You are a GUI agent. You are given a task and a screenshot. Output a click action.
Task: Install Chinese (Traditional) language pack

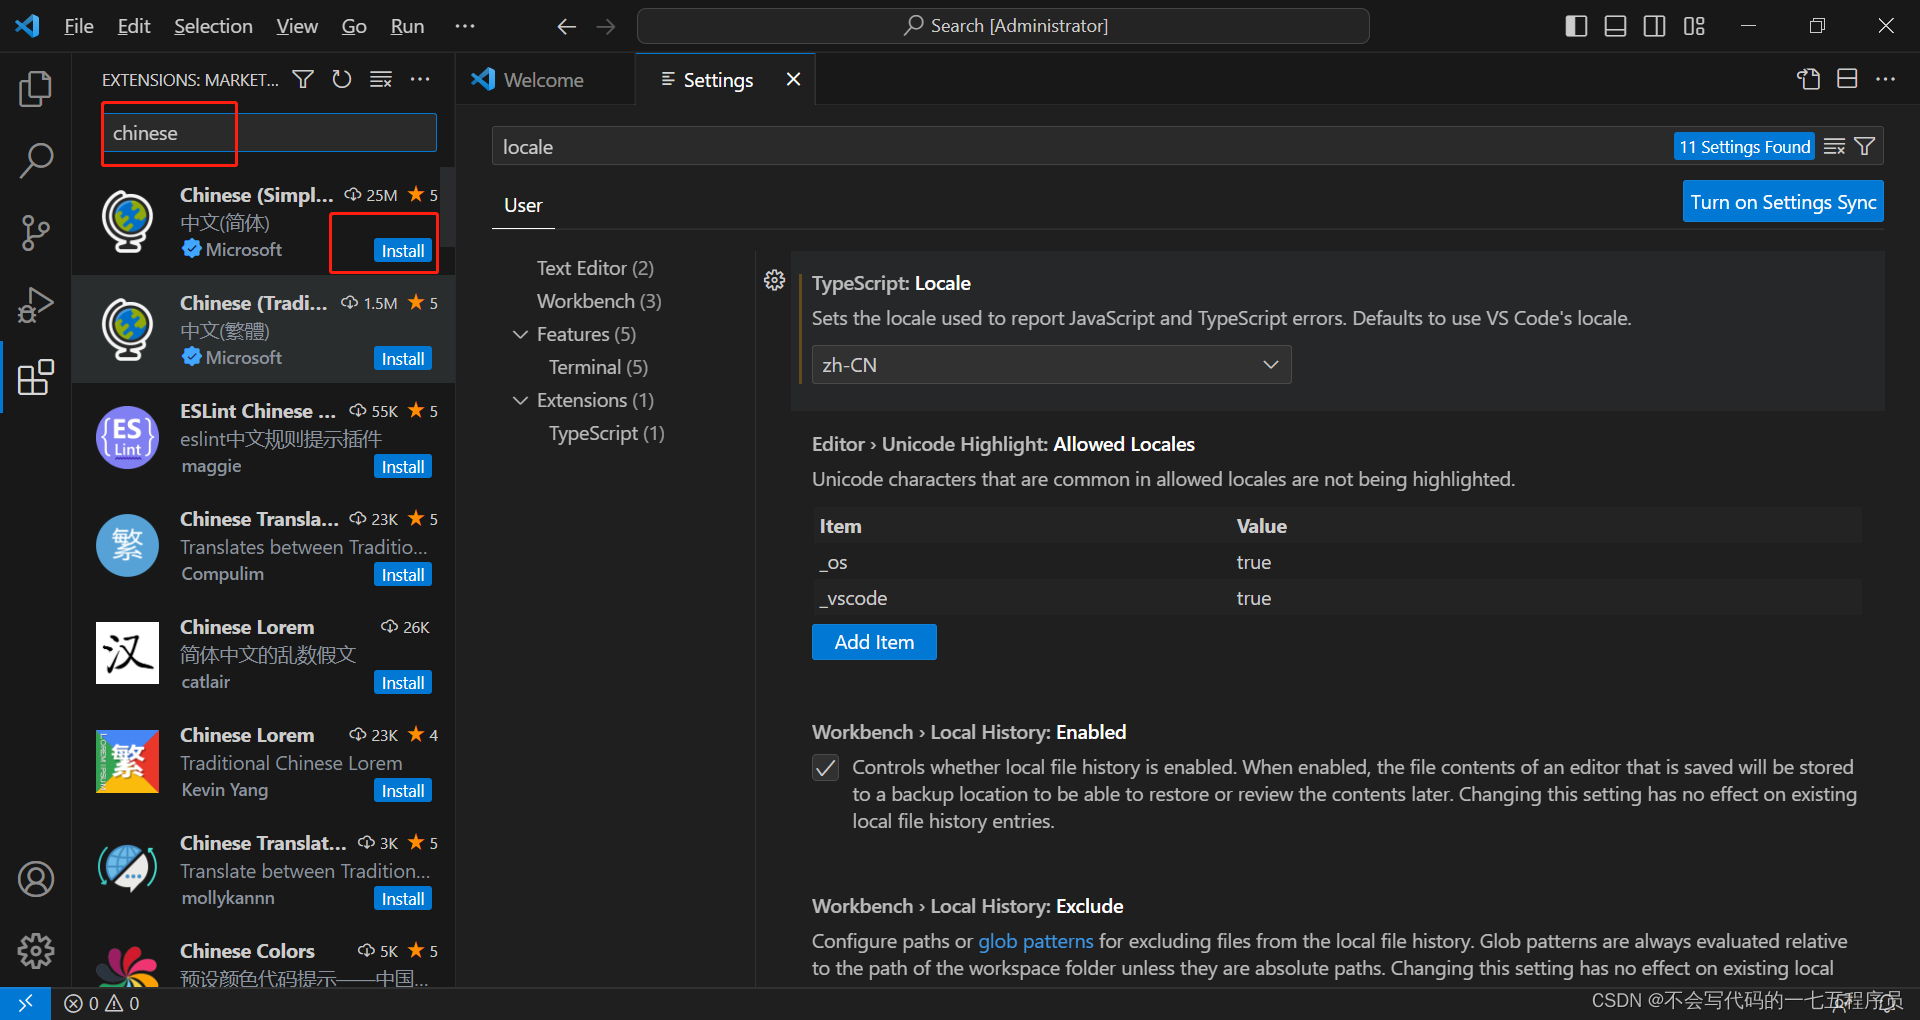(403, 359)
